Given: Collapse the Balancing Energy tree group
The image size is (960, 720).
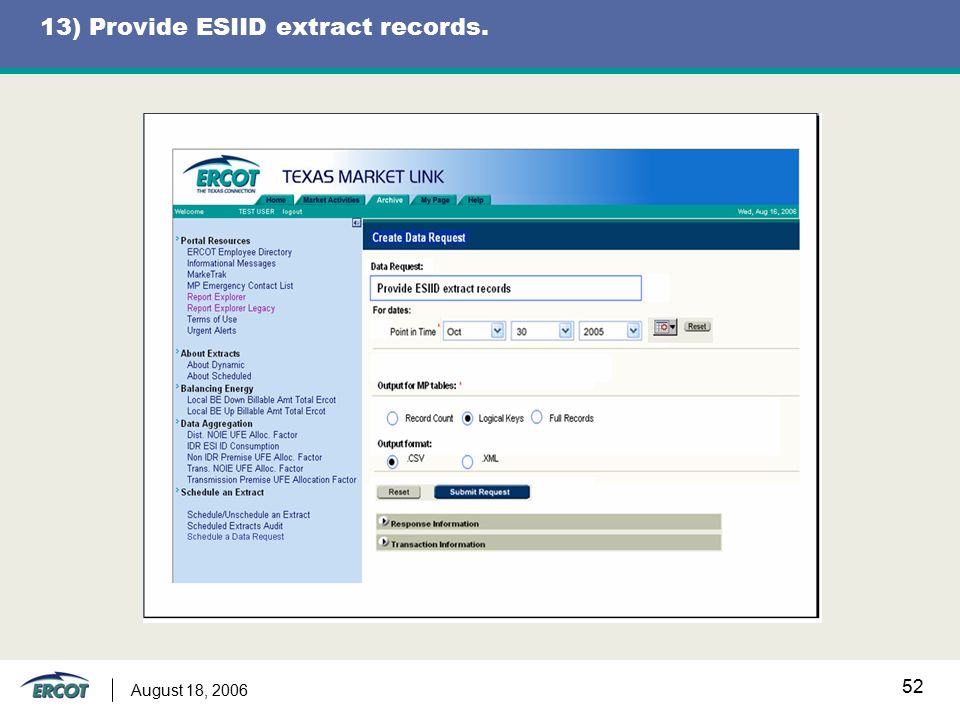Looking at the screenshot, I should coord(178,387).
